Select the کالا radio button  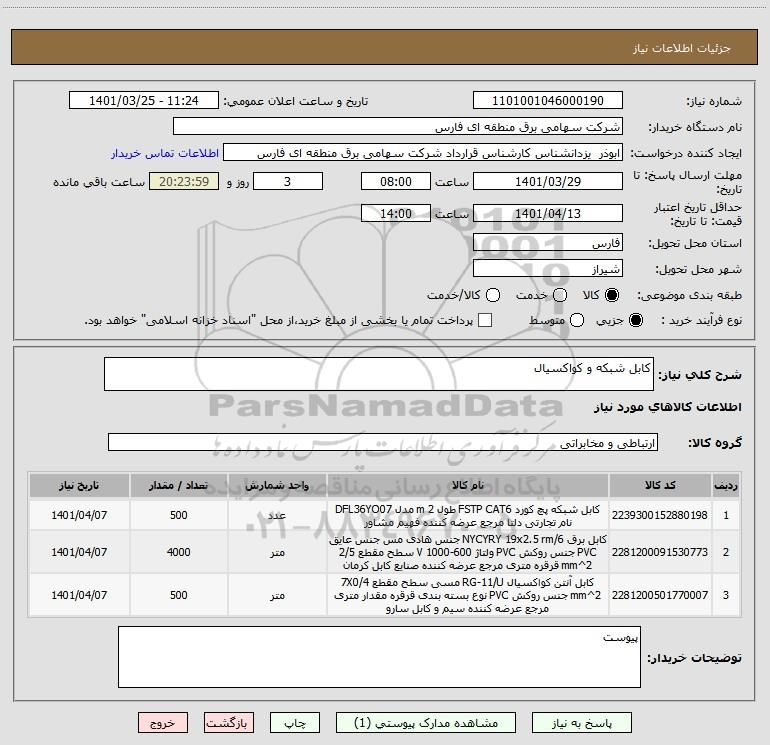[x=612, y=295]
